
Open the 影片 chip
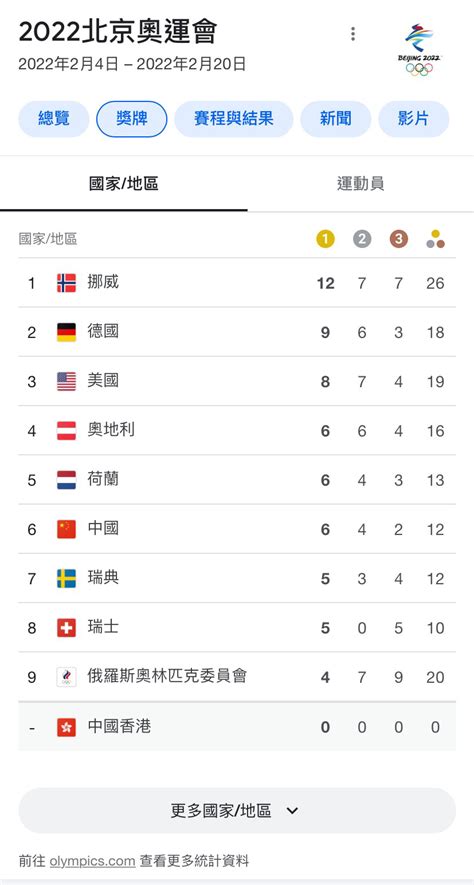[414, 119]
